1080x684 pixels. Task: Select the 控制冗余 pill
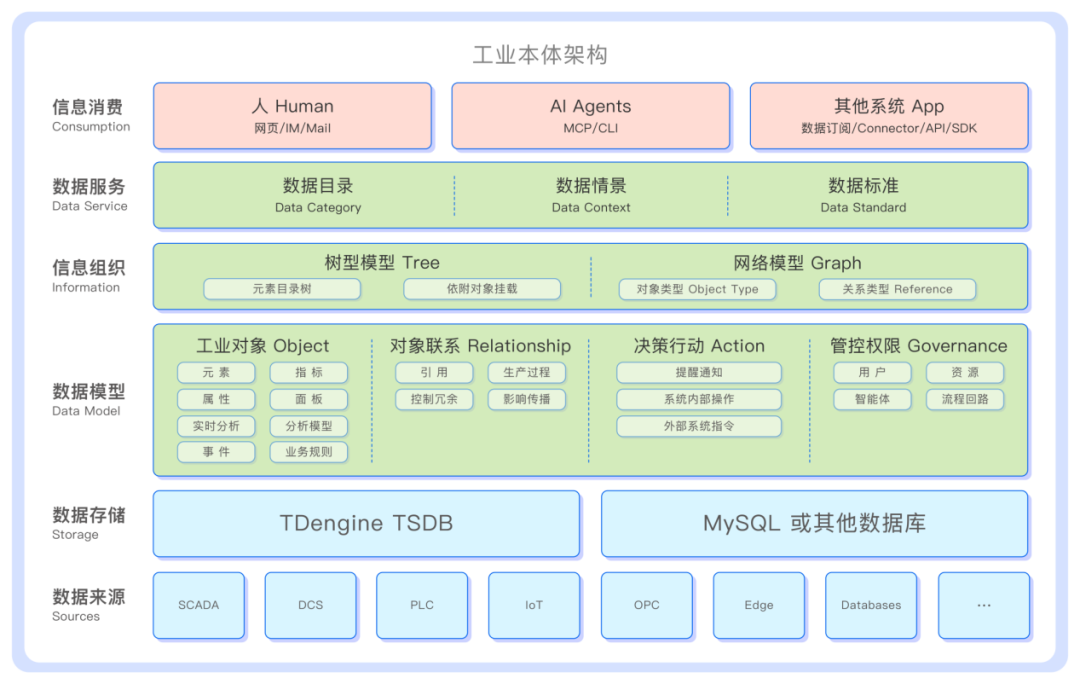click(x=434, y=400)
